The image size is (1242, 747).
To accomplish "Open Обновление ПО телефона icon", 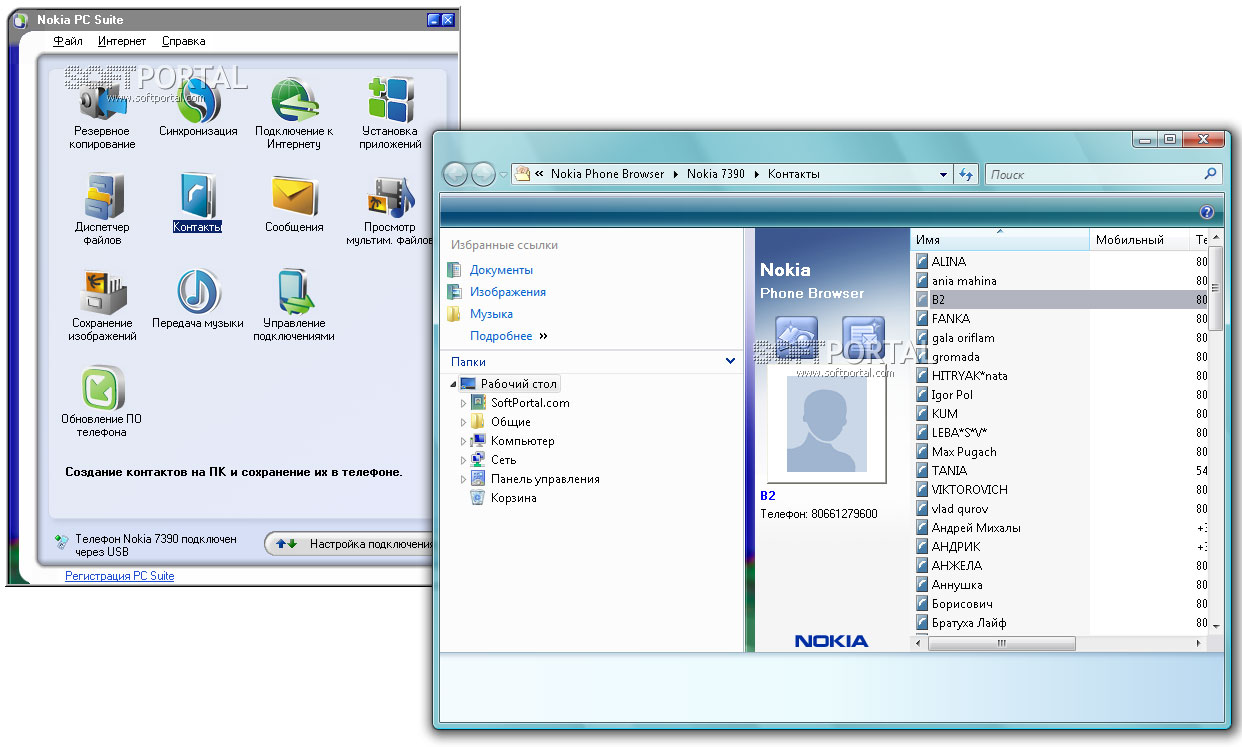I will coord(102,388).
